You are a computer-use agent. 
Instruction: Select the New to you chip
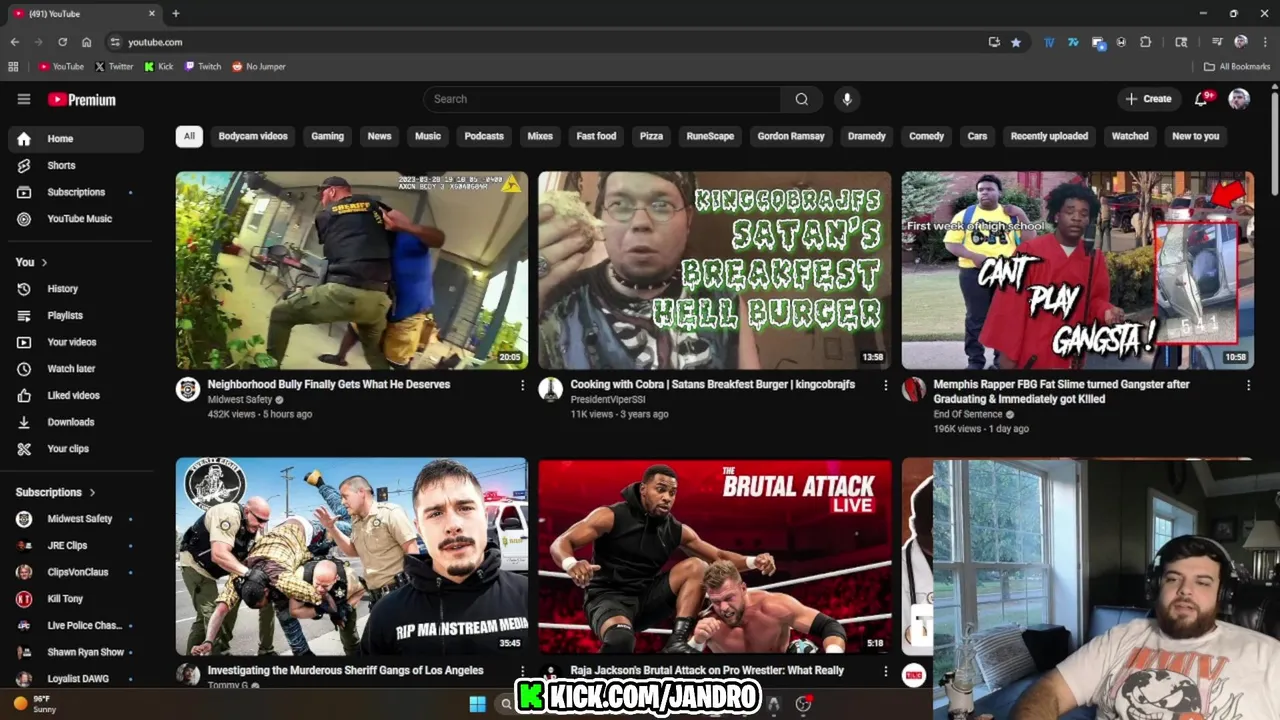pyautogui.click(x=1196, y=136)
